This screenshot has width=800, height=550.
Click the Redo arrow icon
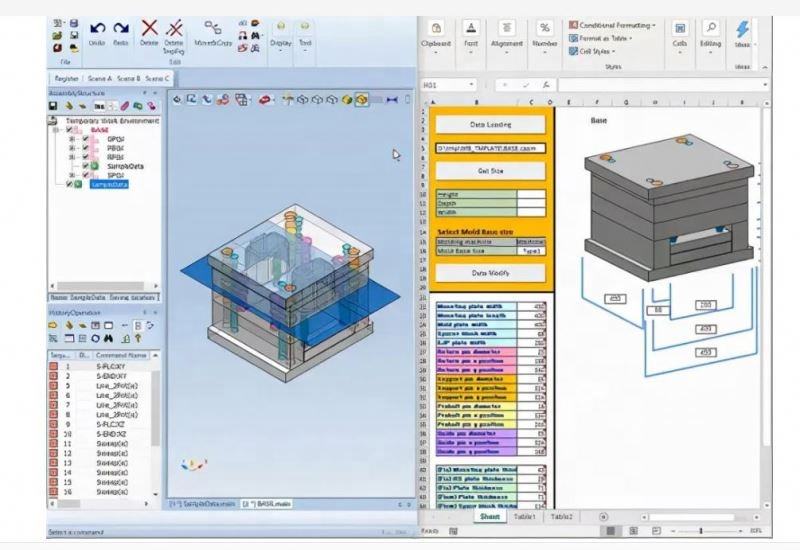(121, 29)
